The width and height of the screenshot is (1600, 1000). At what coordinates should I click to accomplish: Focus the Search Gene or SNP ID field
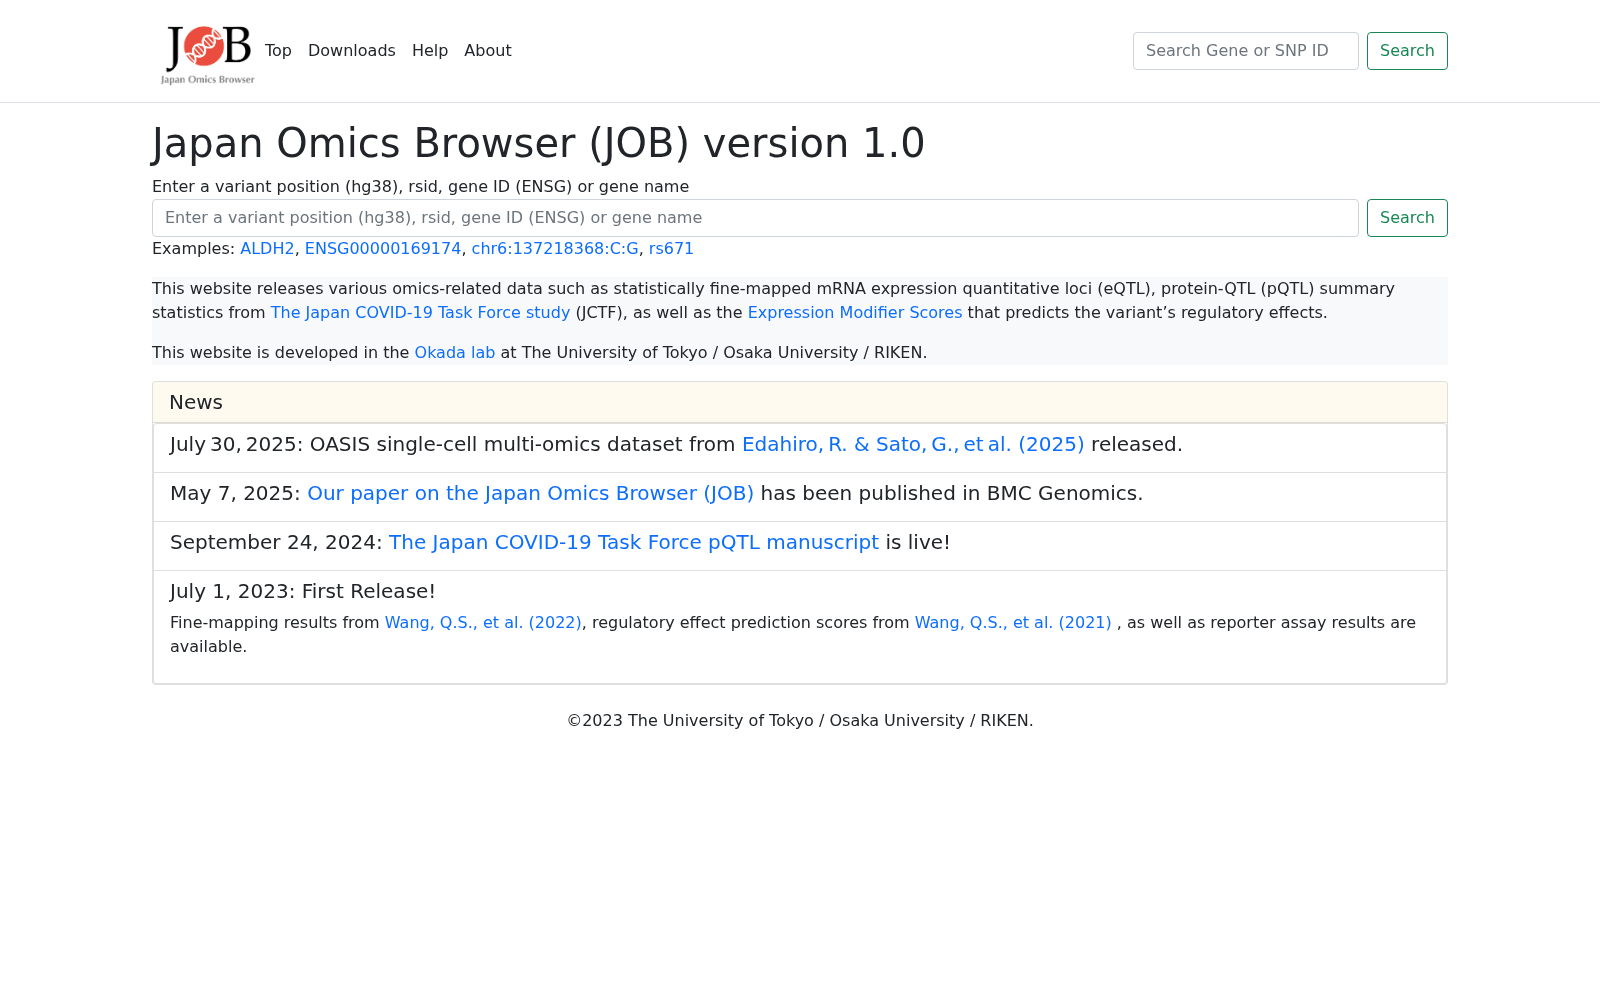pos(1245,51)
